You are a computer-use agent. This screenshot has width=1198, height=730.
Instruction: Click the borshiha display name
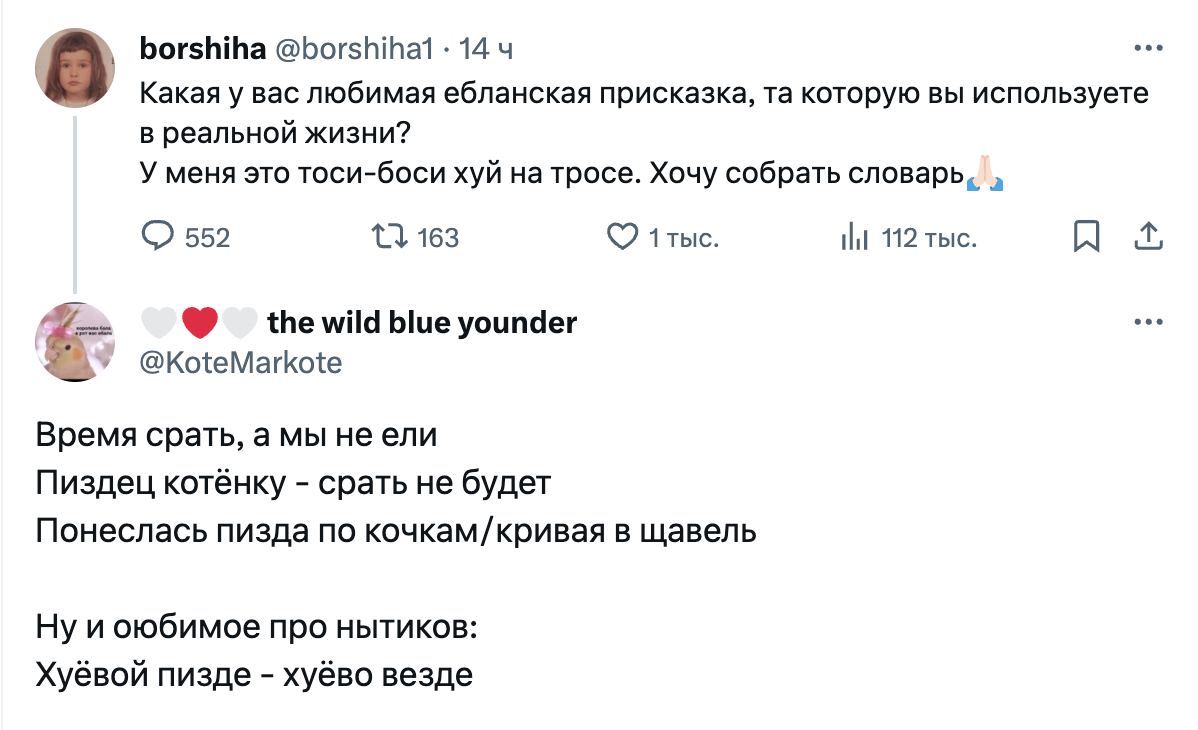[x=202, y=46]
